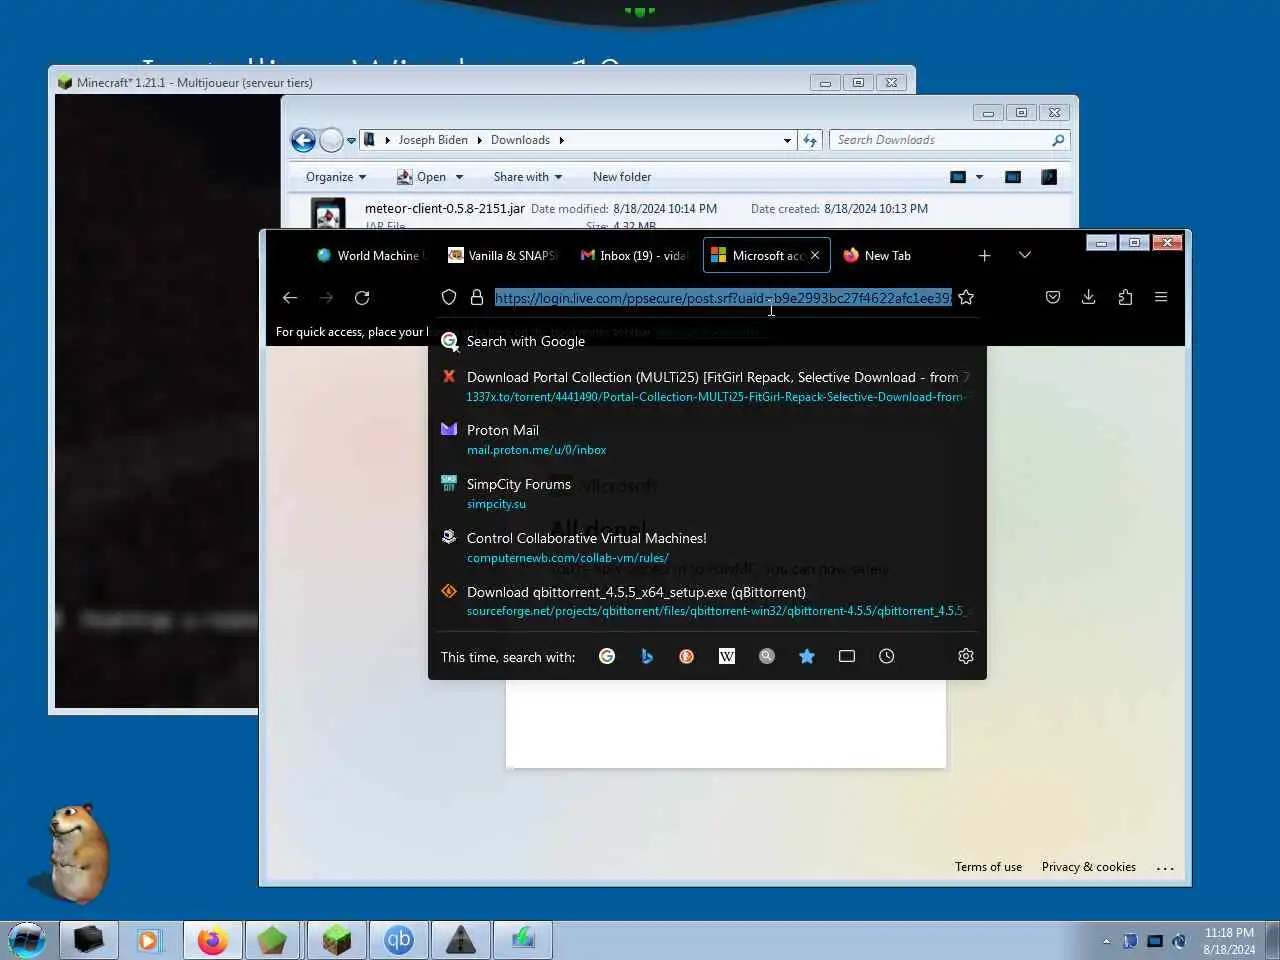Click Explorer back button in Downloads window
The height and width of the screenshot is (960, 1280).
(x=303, y=140)
